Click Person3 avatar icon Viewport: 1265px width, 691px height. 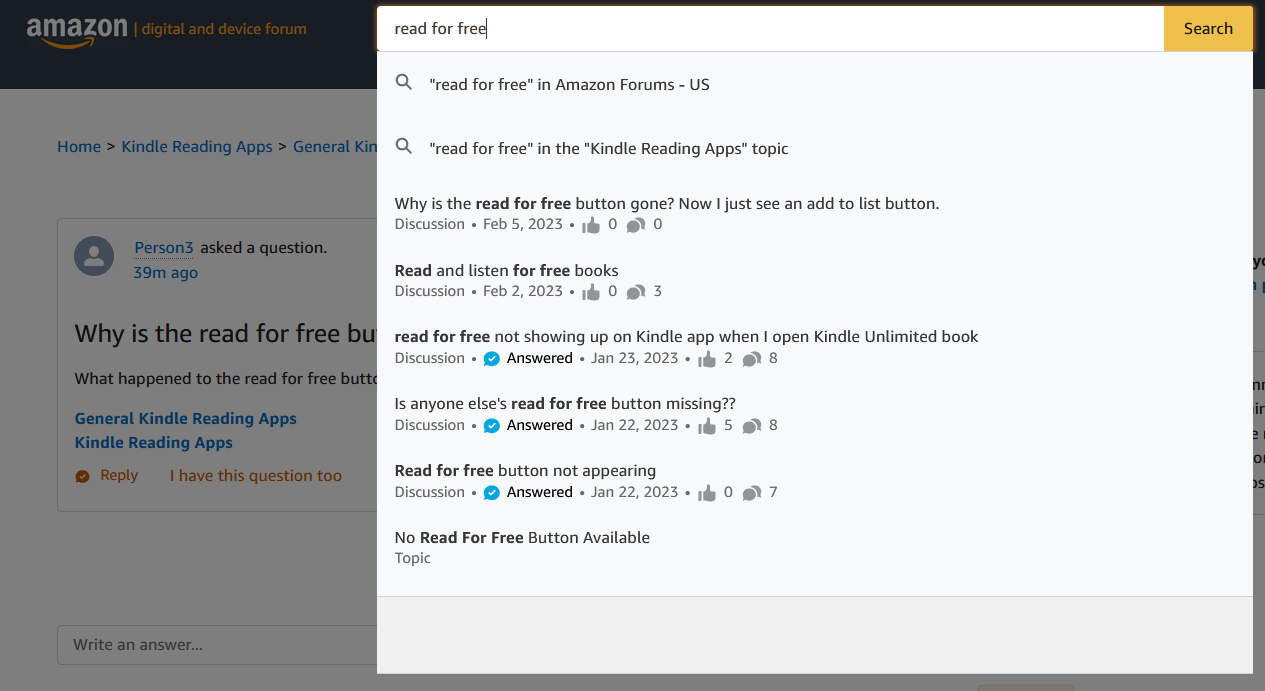point(94,257)
